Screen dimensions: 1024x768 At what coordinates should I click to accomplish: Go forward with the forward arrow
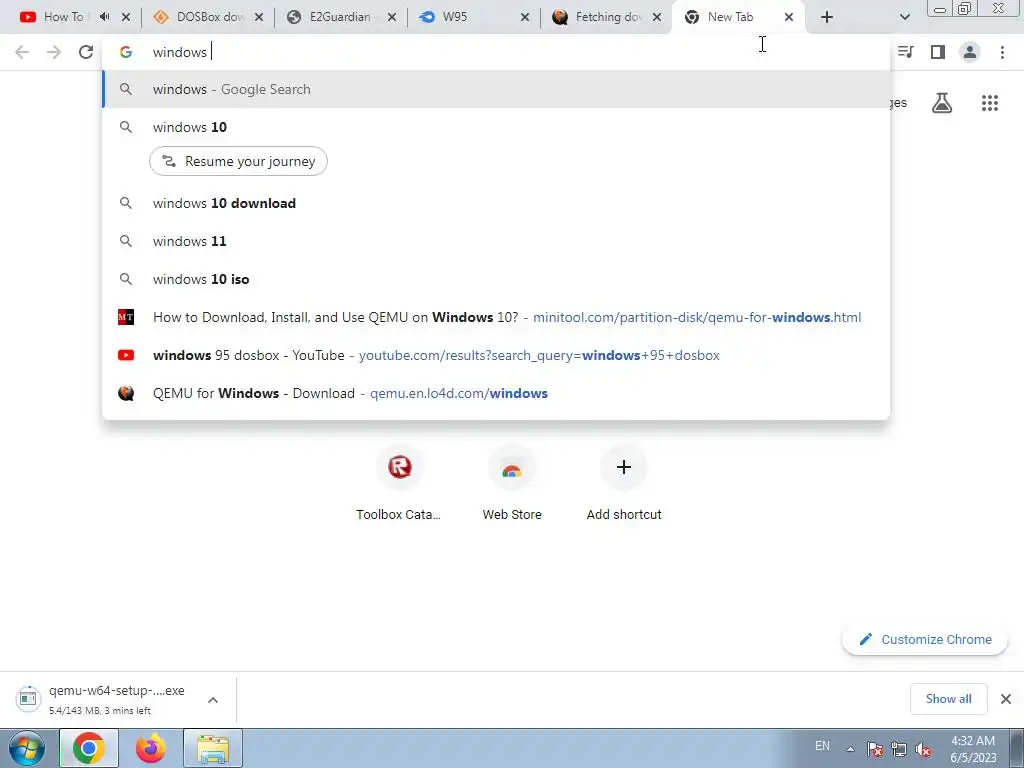tap(54, 52)
